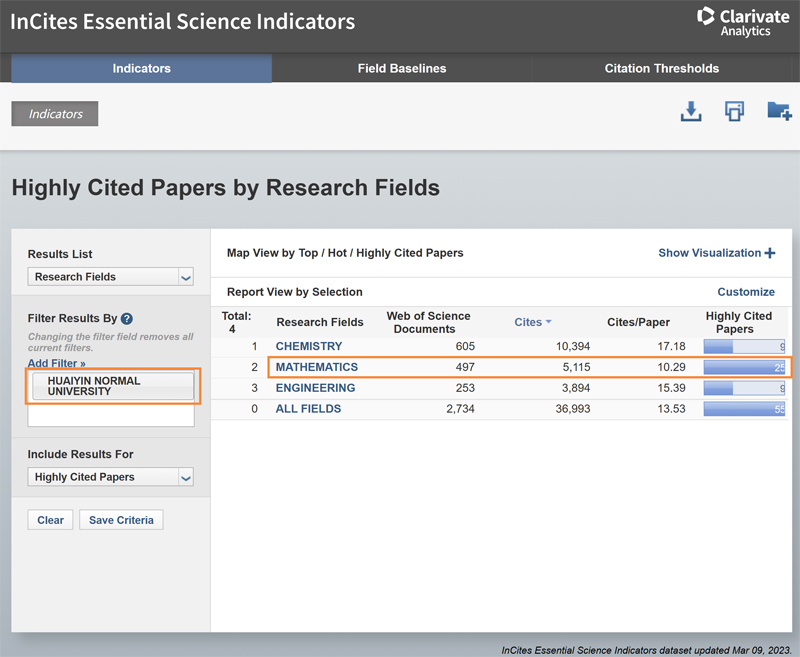The image size is (800, 657).
Task: Click the help question mark icon
Action: click(127, 319)
